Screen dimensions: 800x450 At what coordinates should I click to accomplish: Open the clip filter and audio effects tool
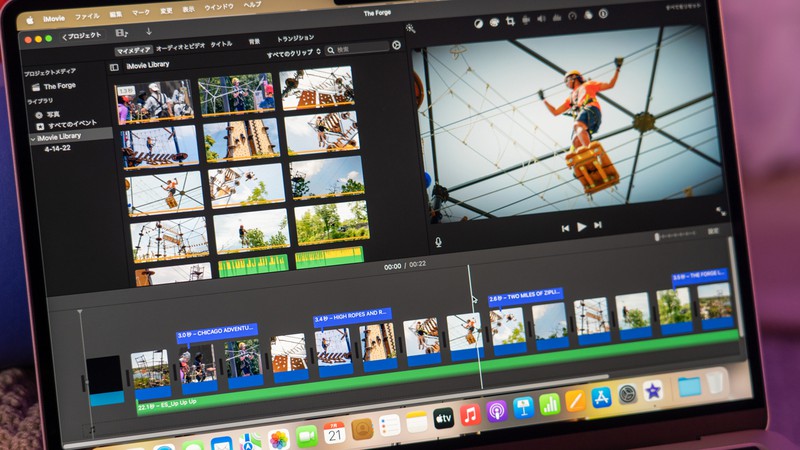click(x=588, y=15)
